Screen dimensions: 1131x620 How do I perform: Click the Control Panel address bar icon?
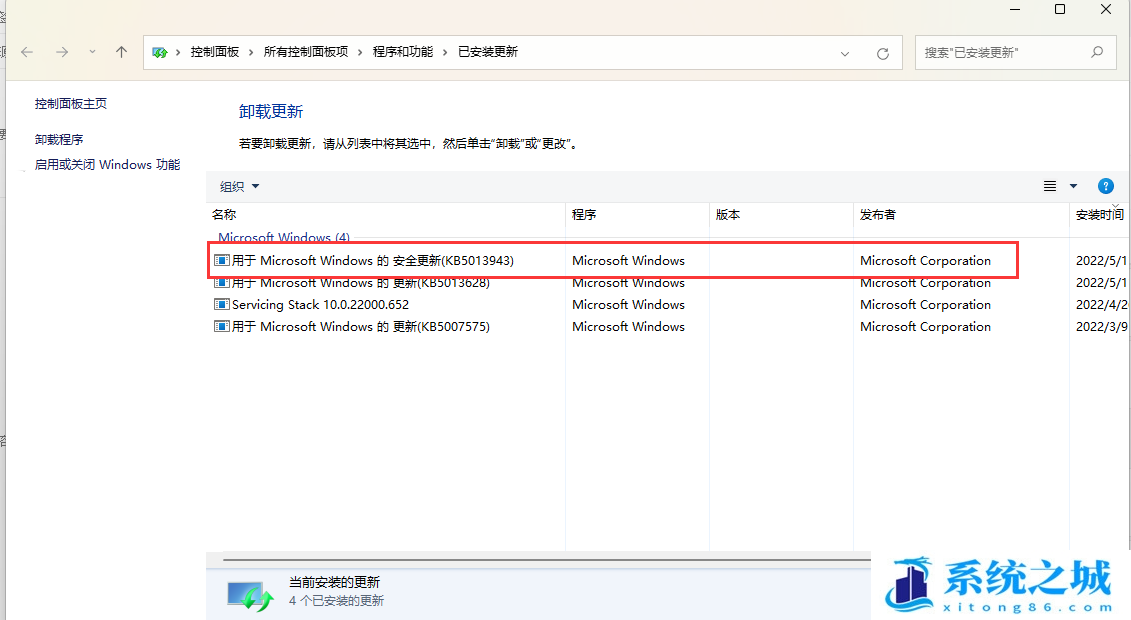pos(159,52)
